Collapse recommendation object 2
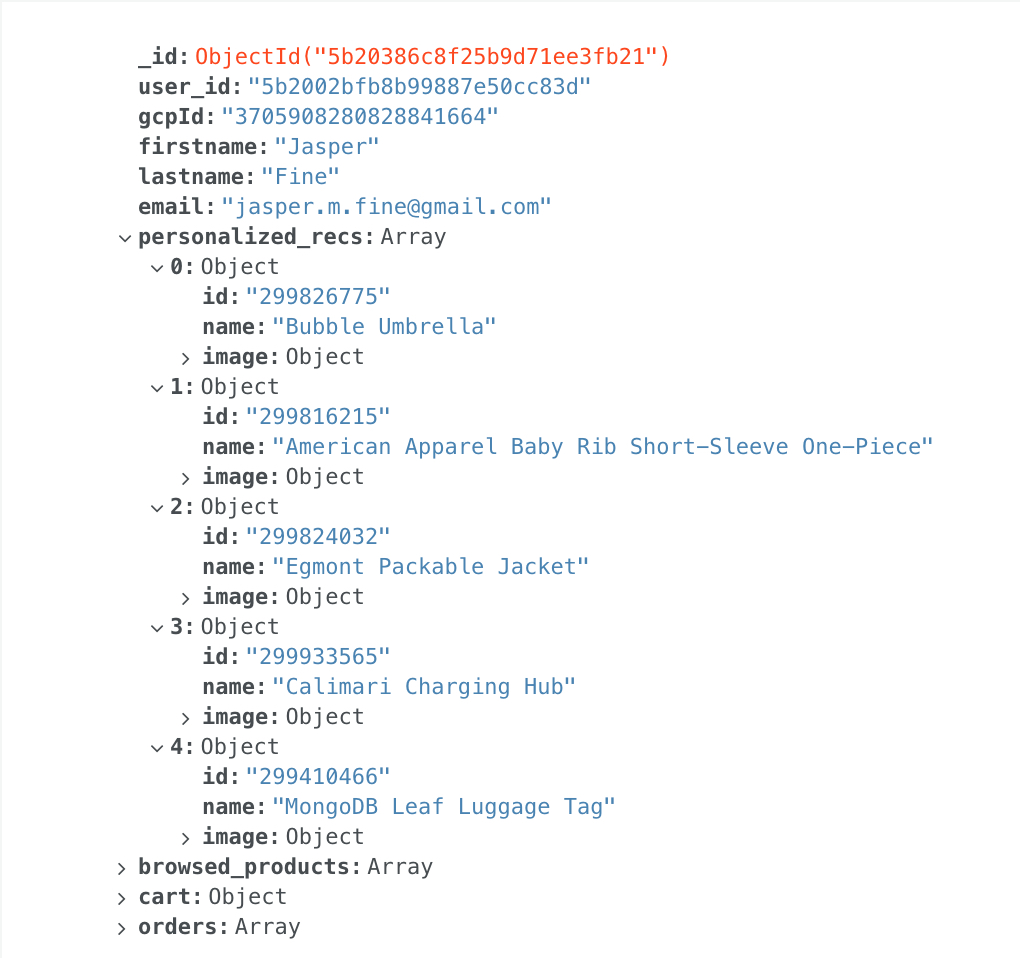This screenshot has width=1020, height=958. coord(156,508)
